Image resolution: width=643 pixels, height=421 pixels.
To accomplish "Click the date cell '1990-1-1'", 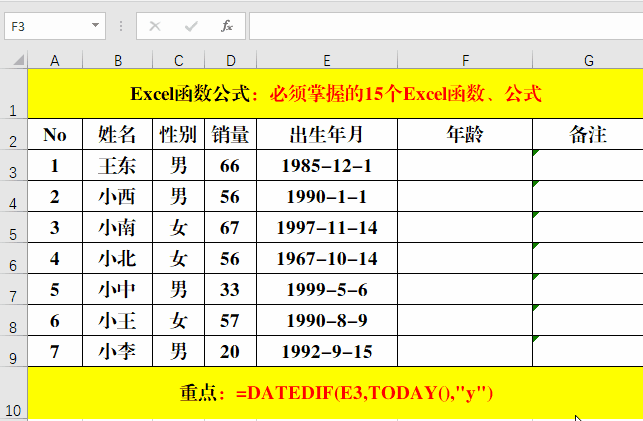I will tap(327, 196).
